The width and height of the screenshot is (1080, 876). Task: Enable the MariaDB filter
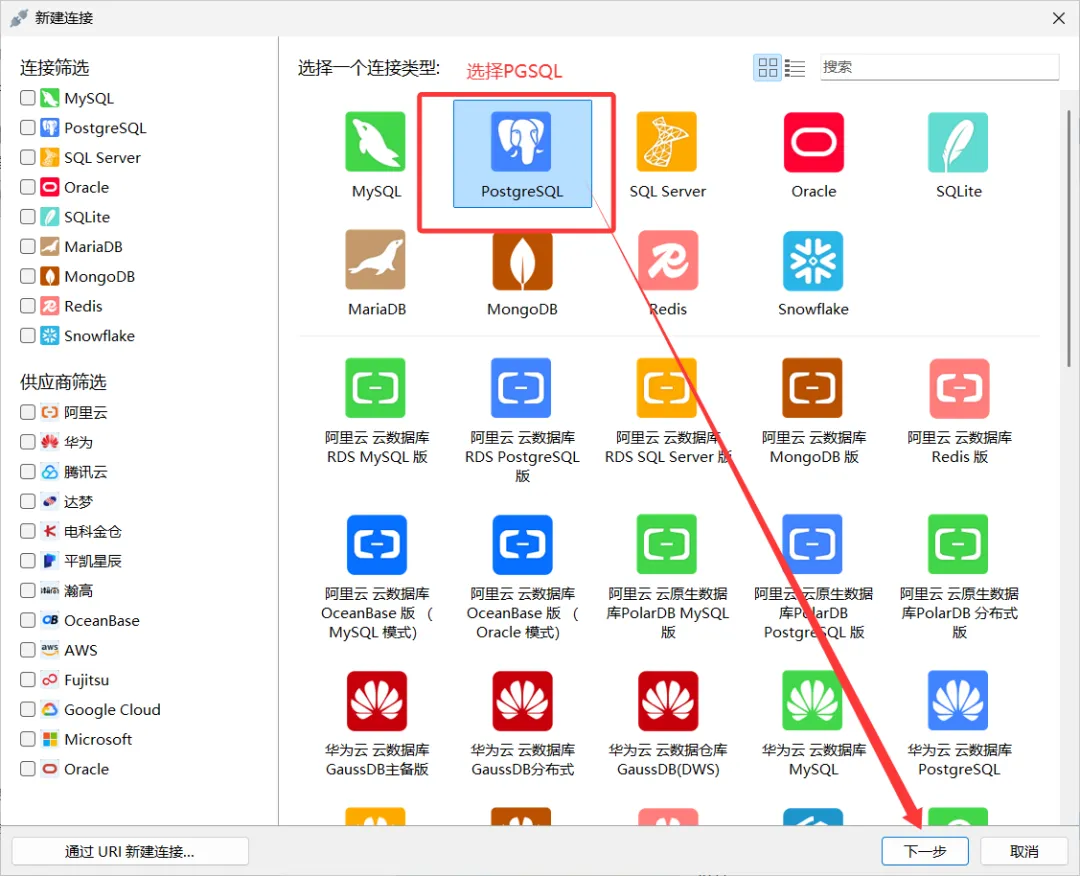pos(28,246)
